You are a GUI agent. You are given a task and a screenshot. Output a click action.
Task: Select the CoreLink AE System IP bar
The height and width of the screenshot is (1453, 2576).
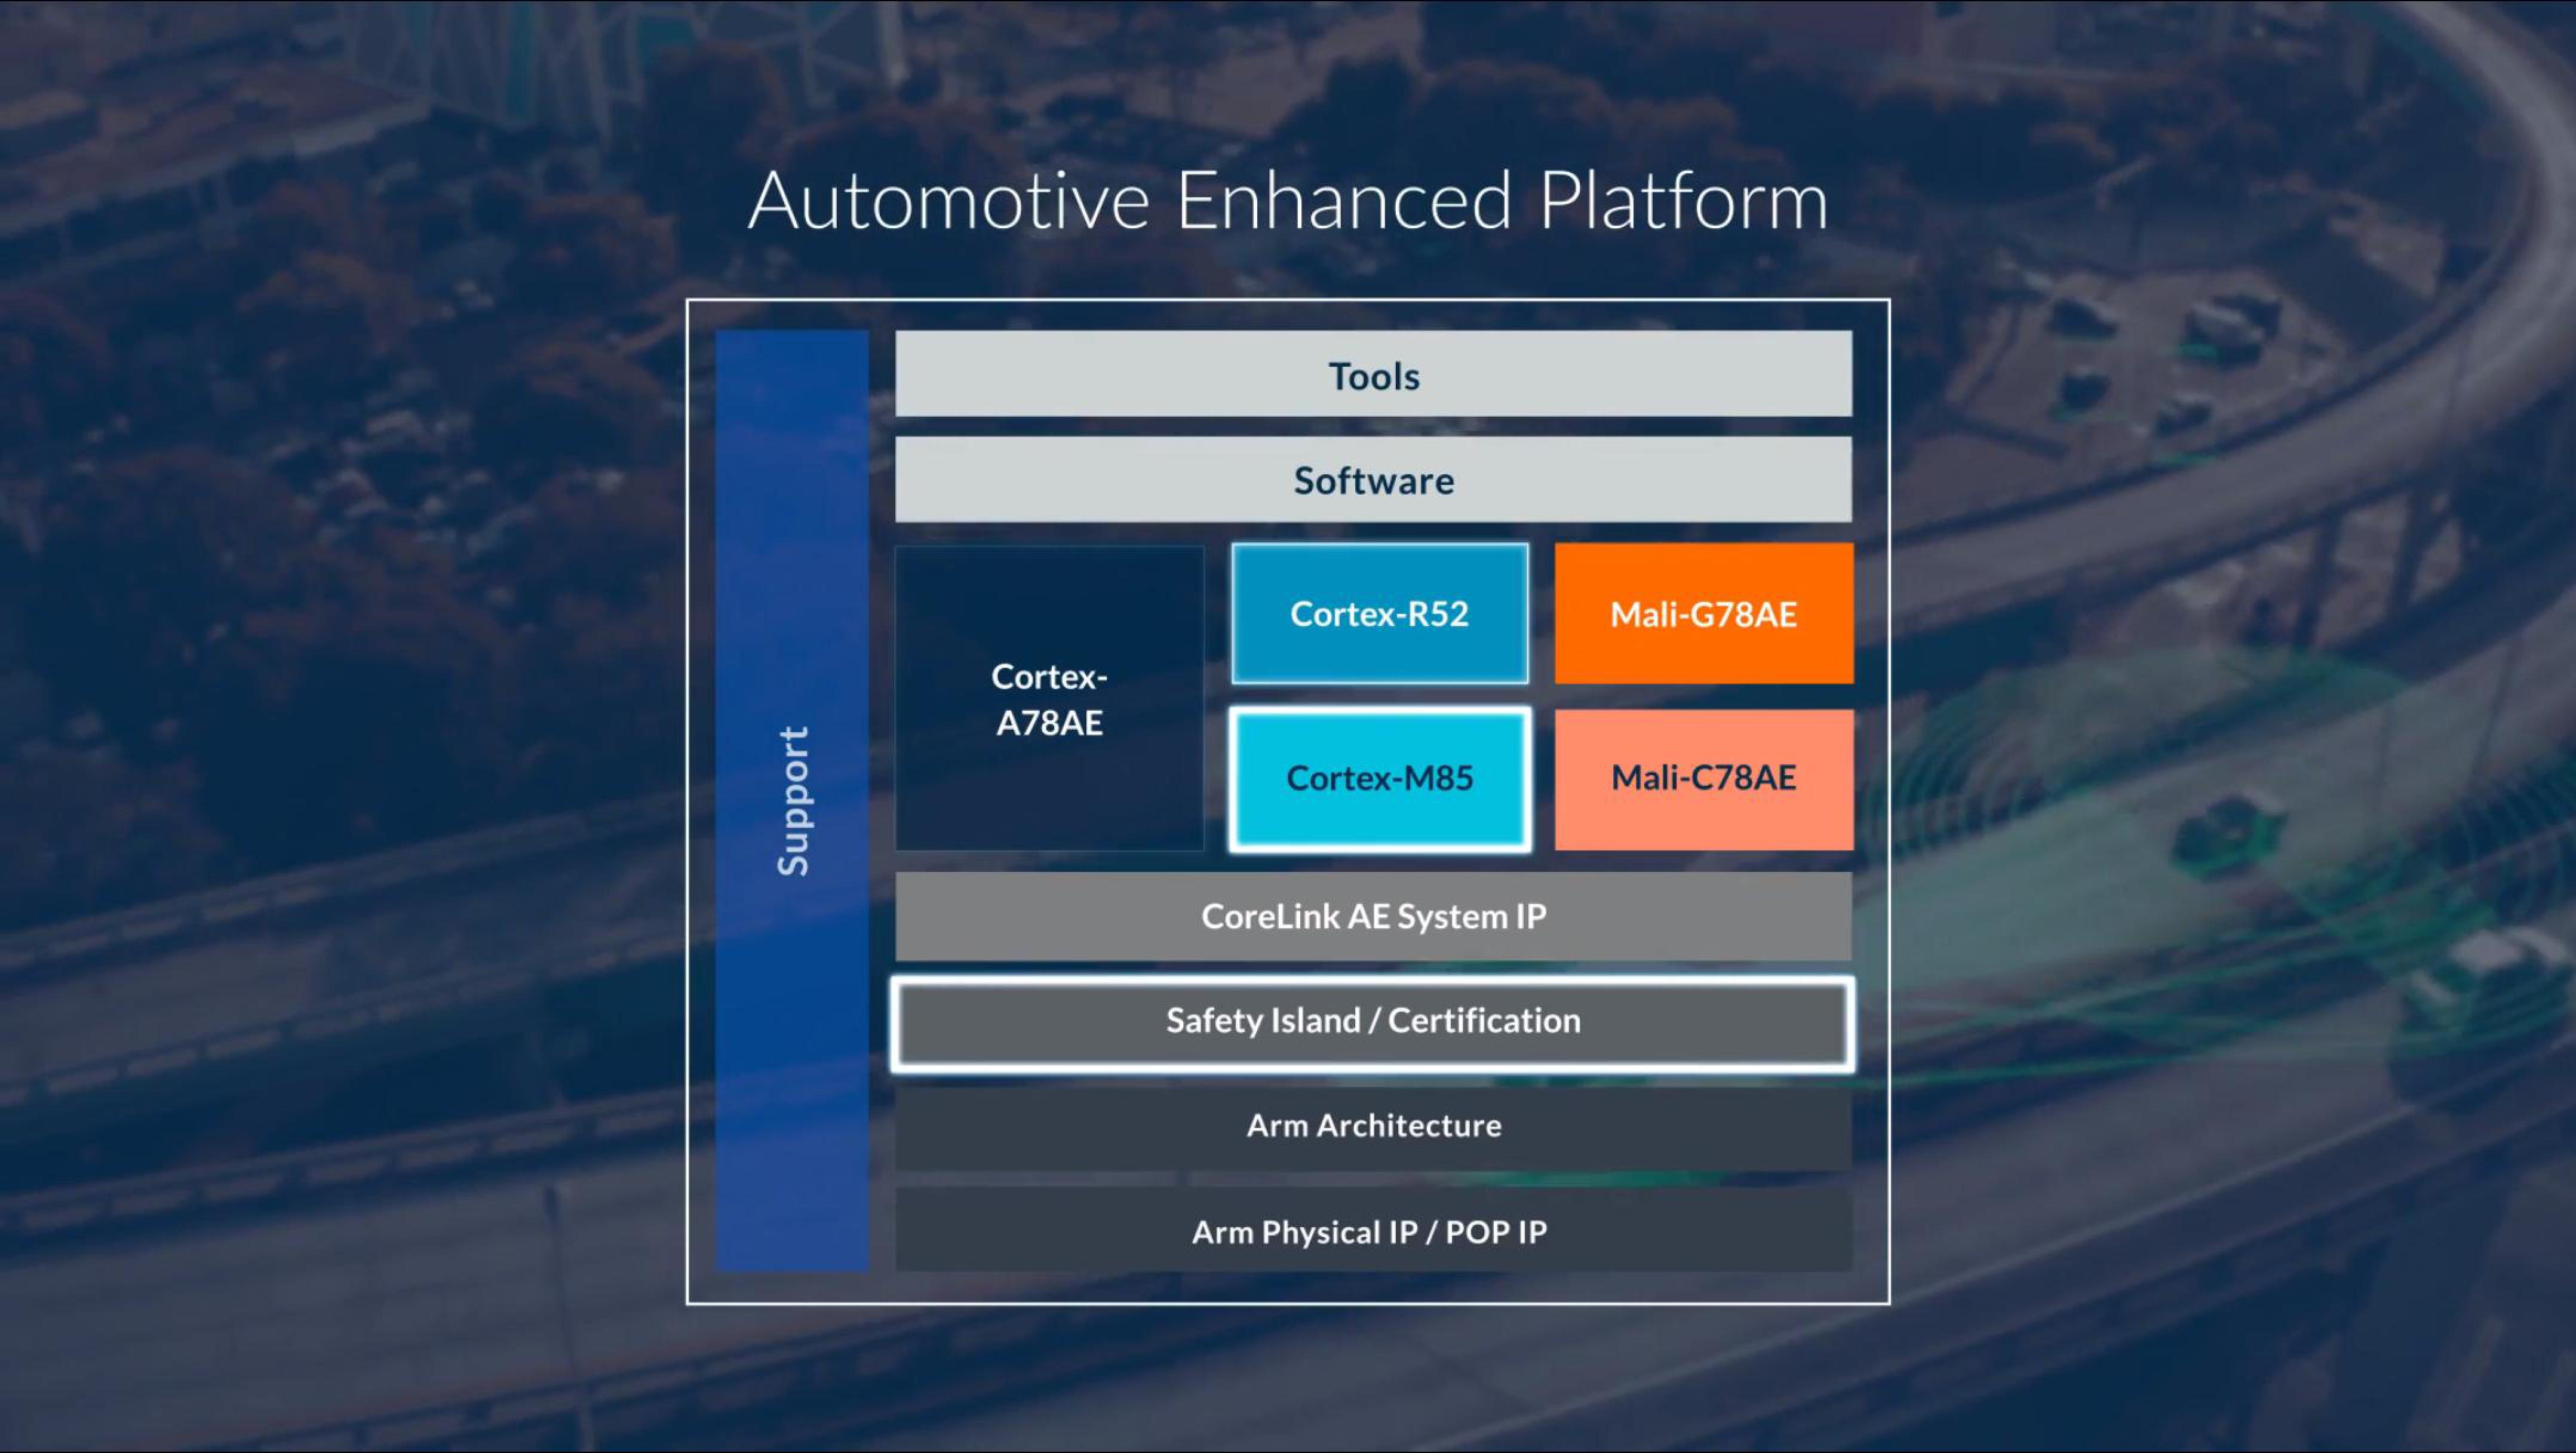tap(1373, 916)
